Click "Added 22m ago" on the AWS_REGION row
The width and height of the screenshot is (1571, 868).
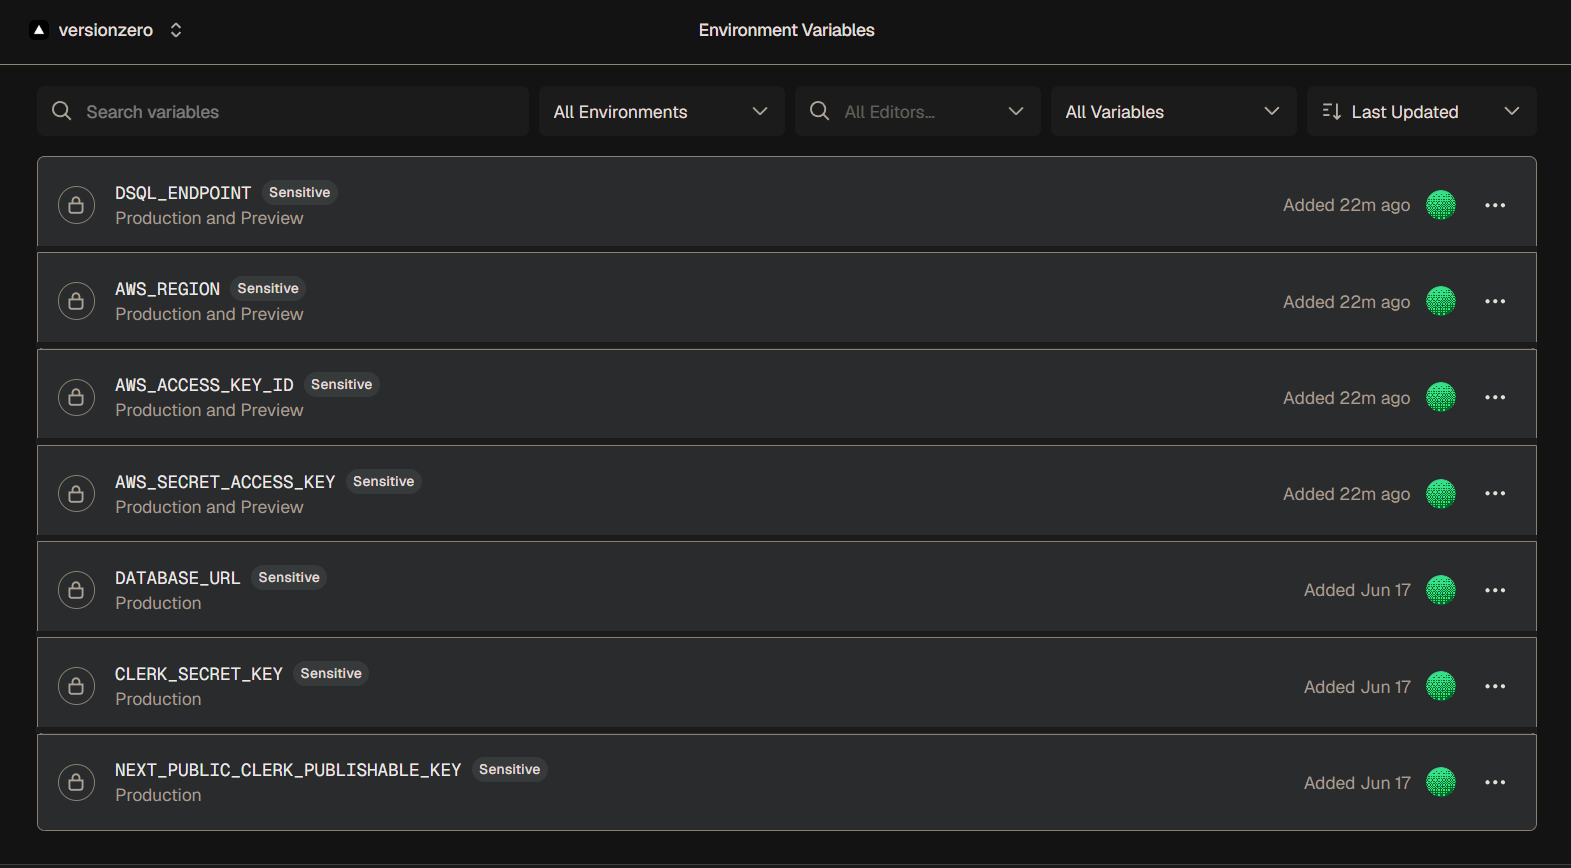coord(1347,302)
